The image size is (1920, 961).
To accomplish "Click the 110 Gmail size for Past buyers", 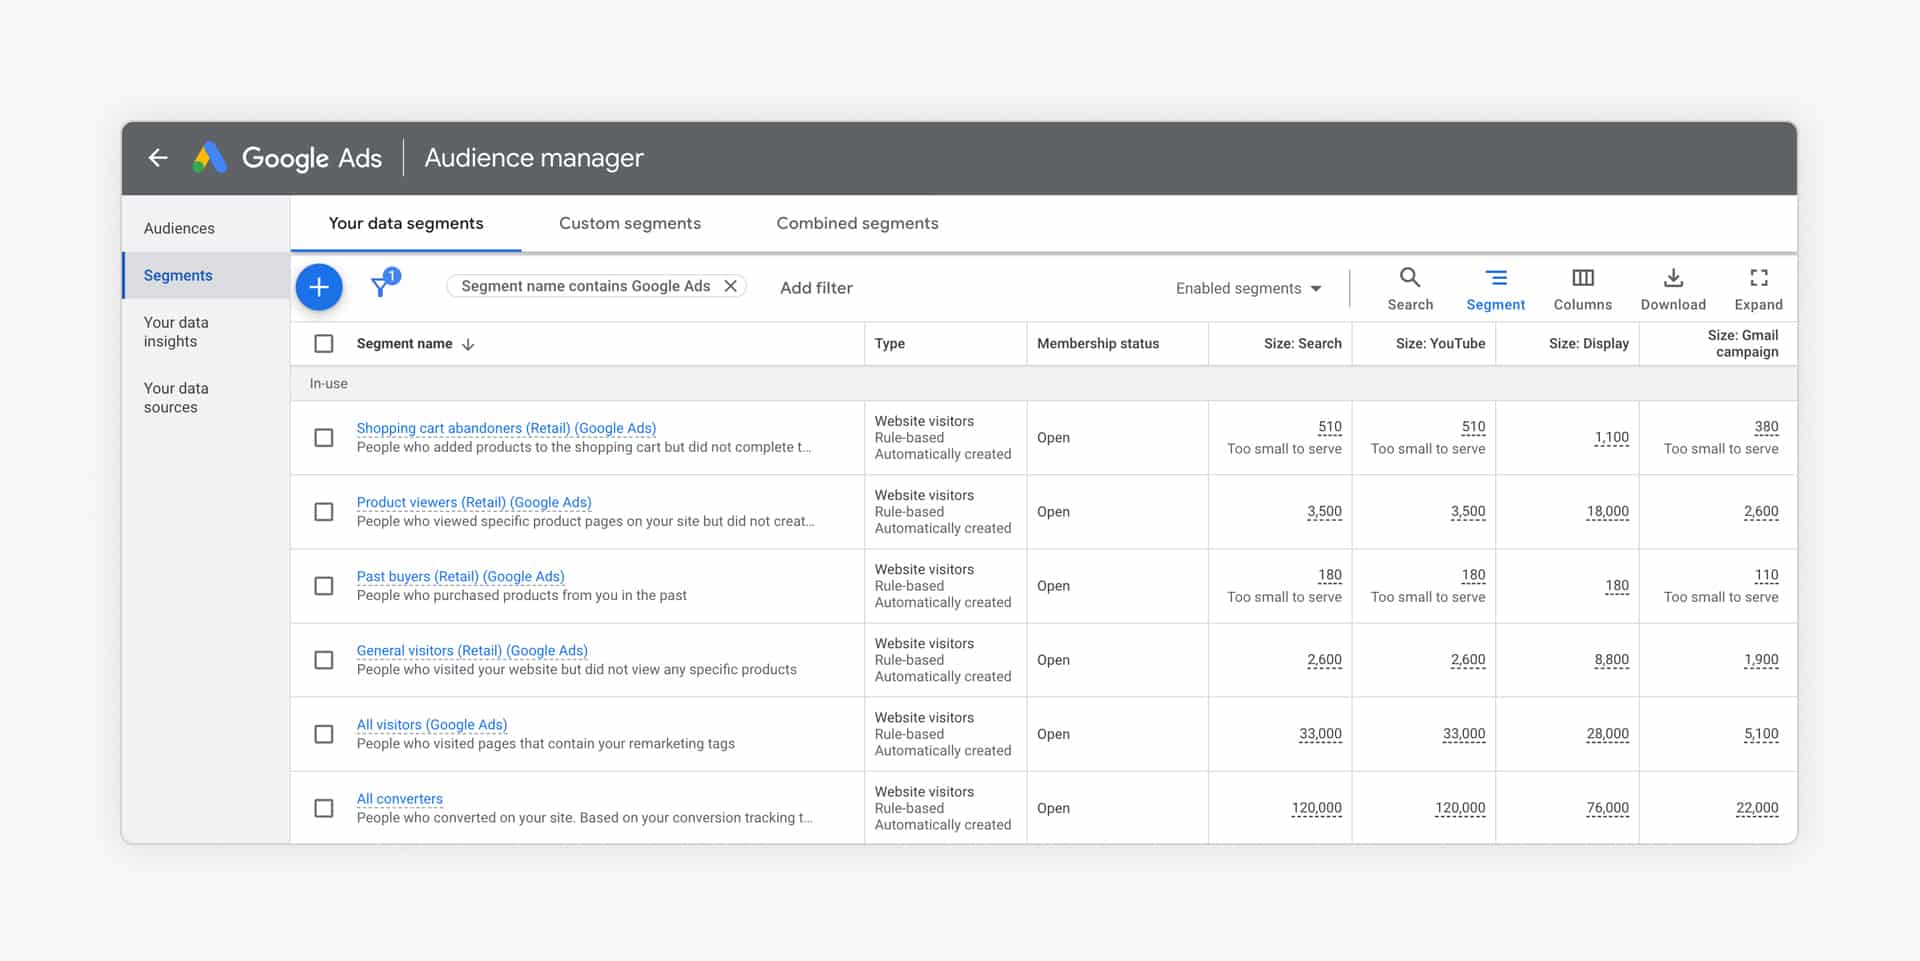I will click(1766, 575).
